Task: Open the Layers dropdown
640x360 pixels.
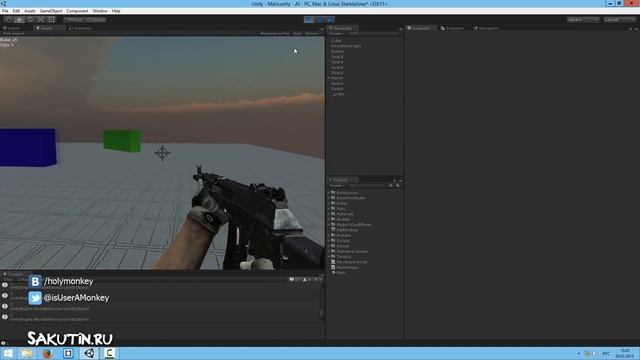Action: tap(583, 20)
